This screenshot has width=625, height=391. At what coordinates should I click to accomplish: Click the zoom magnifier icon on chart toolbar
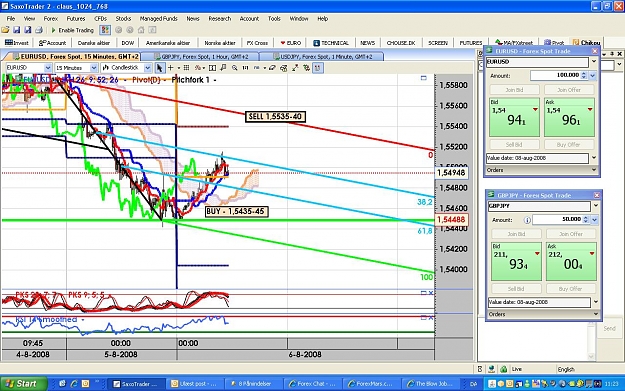click(x=234, y=68)
